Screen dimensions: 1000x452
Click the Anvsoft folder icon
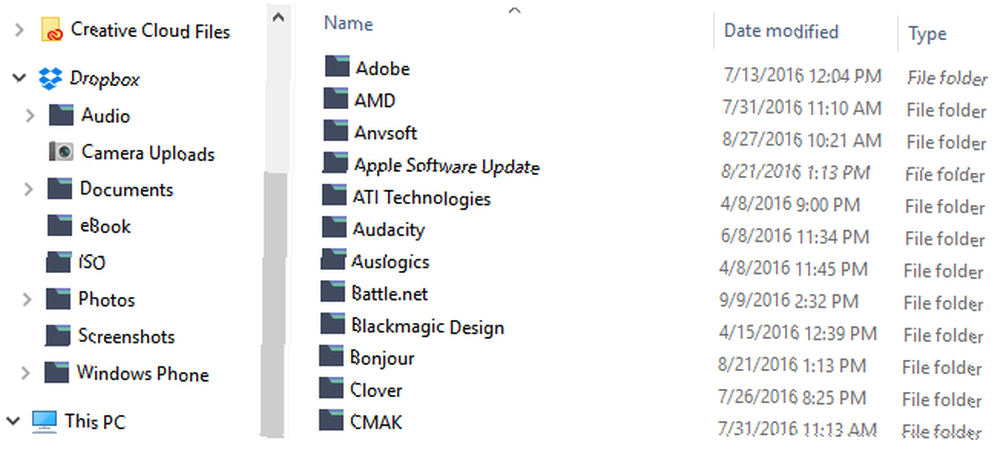click(x=335, y=130)
